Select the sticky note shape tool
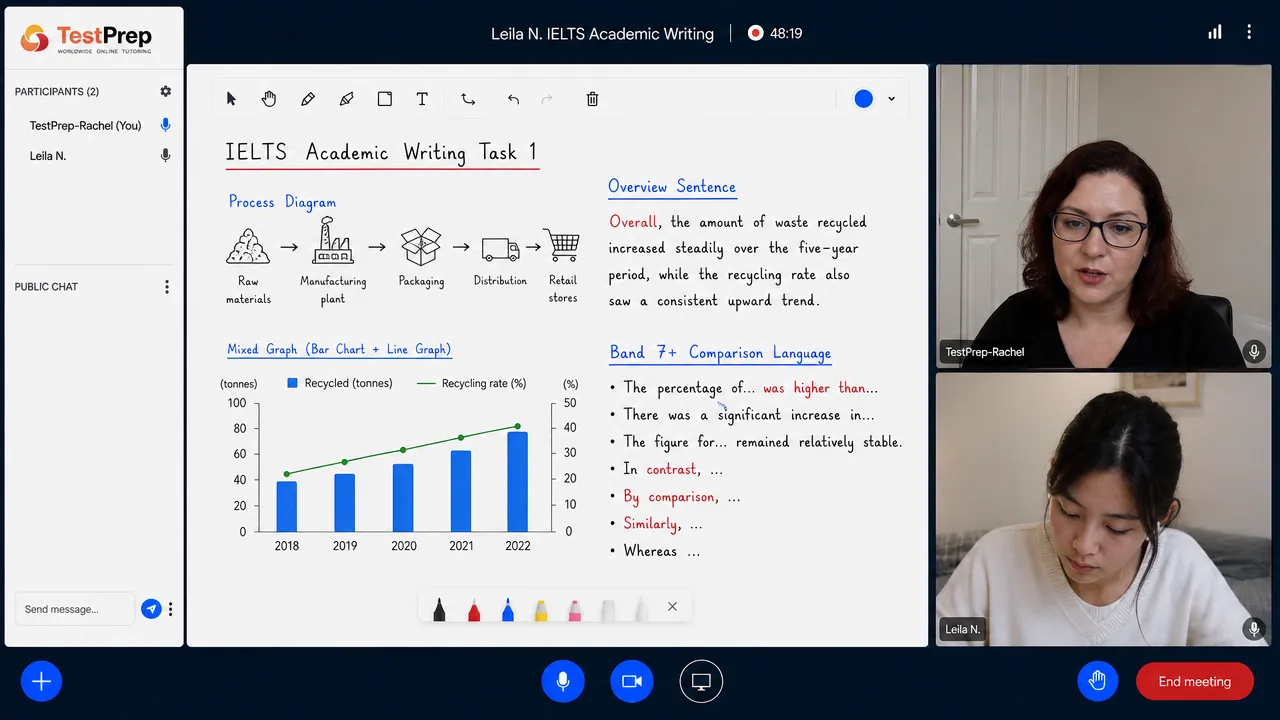Screen dimensions: 1280x720 [x=385, y=99]
